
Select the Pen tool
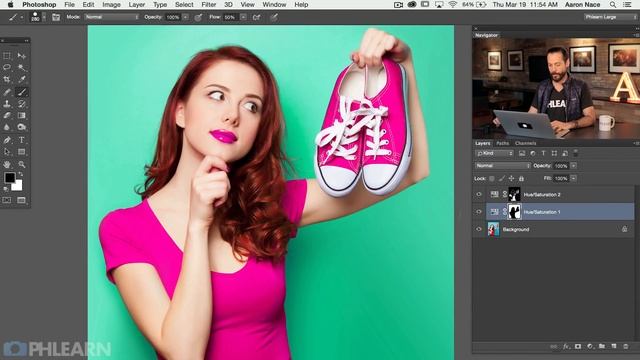[x=7, y=140]
